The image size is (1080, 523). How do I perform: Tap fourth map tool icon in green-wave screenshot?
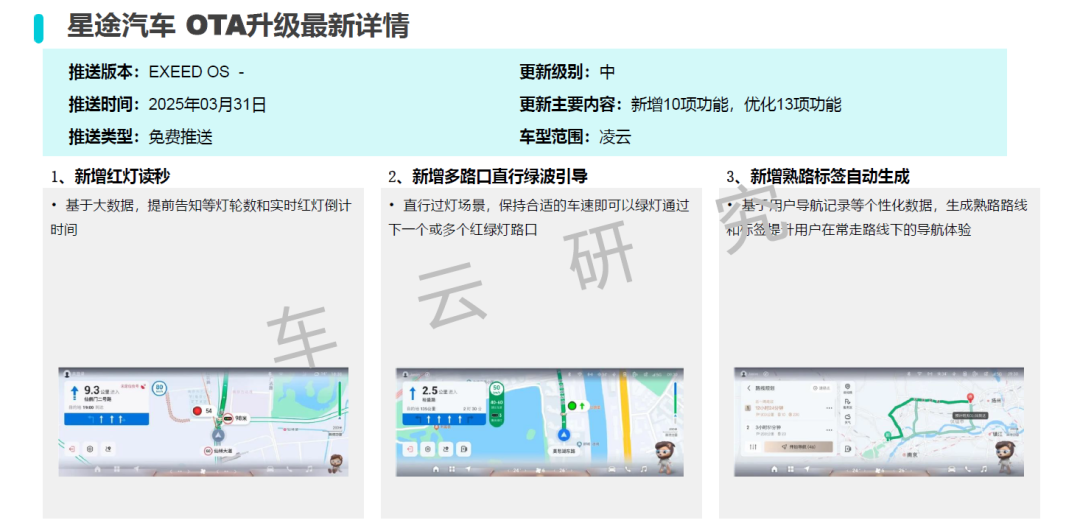[x=464, y=449]
